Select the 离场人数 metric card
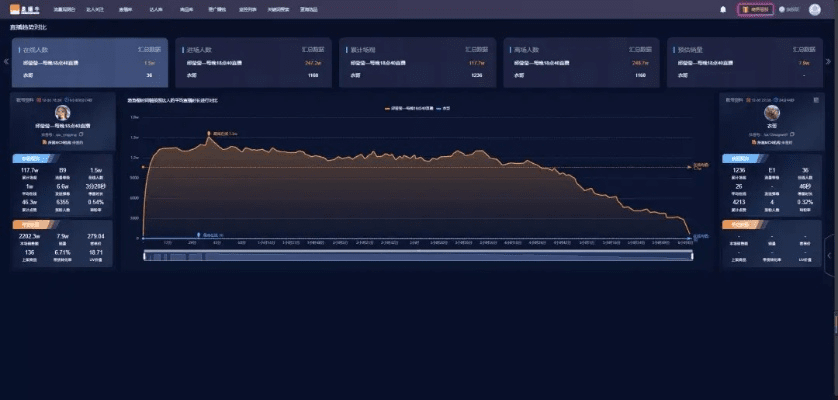 coord(580,62)
